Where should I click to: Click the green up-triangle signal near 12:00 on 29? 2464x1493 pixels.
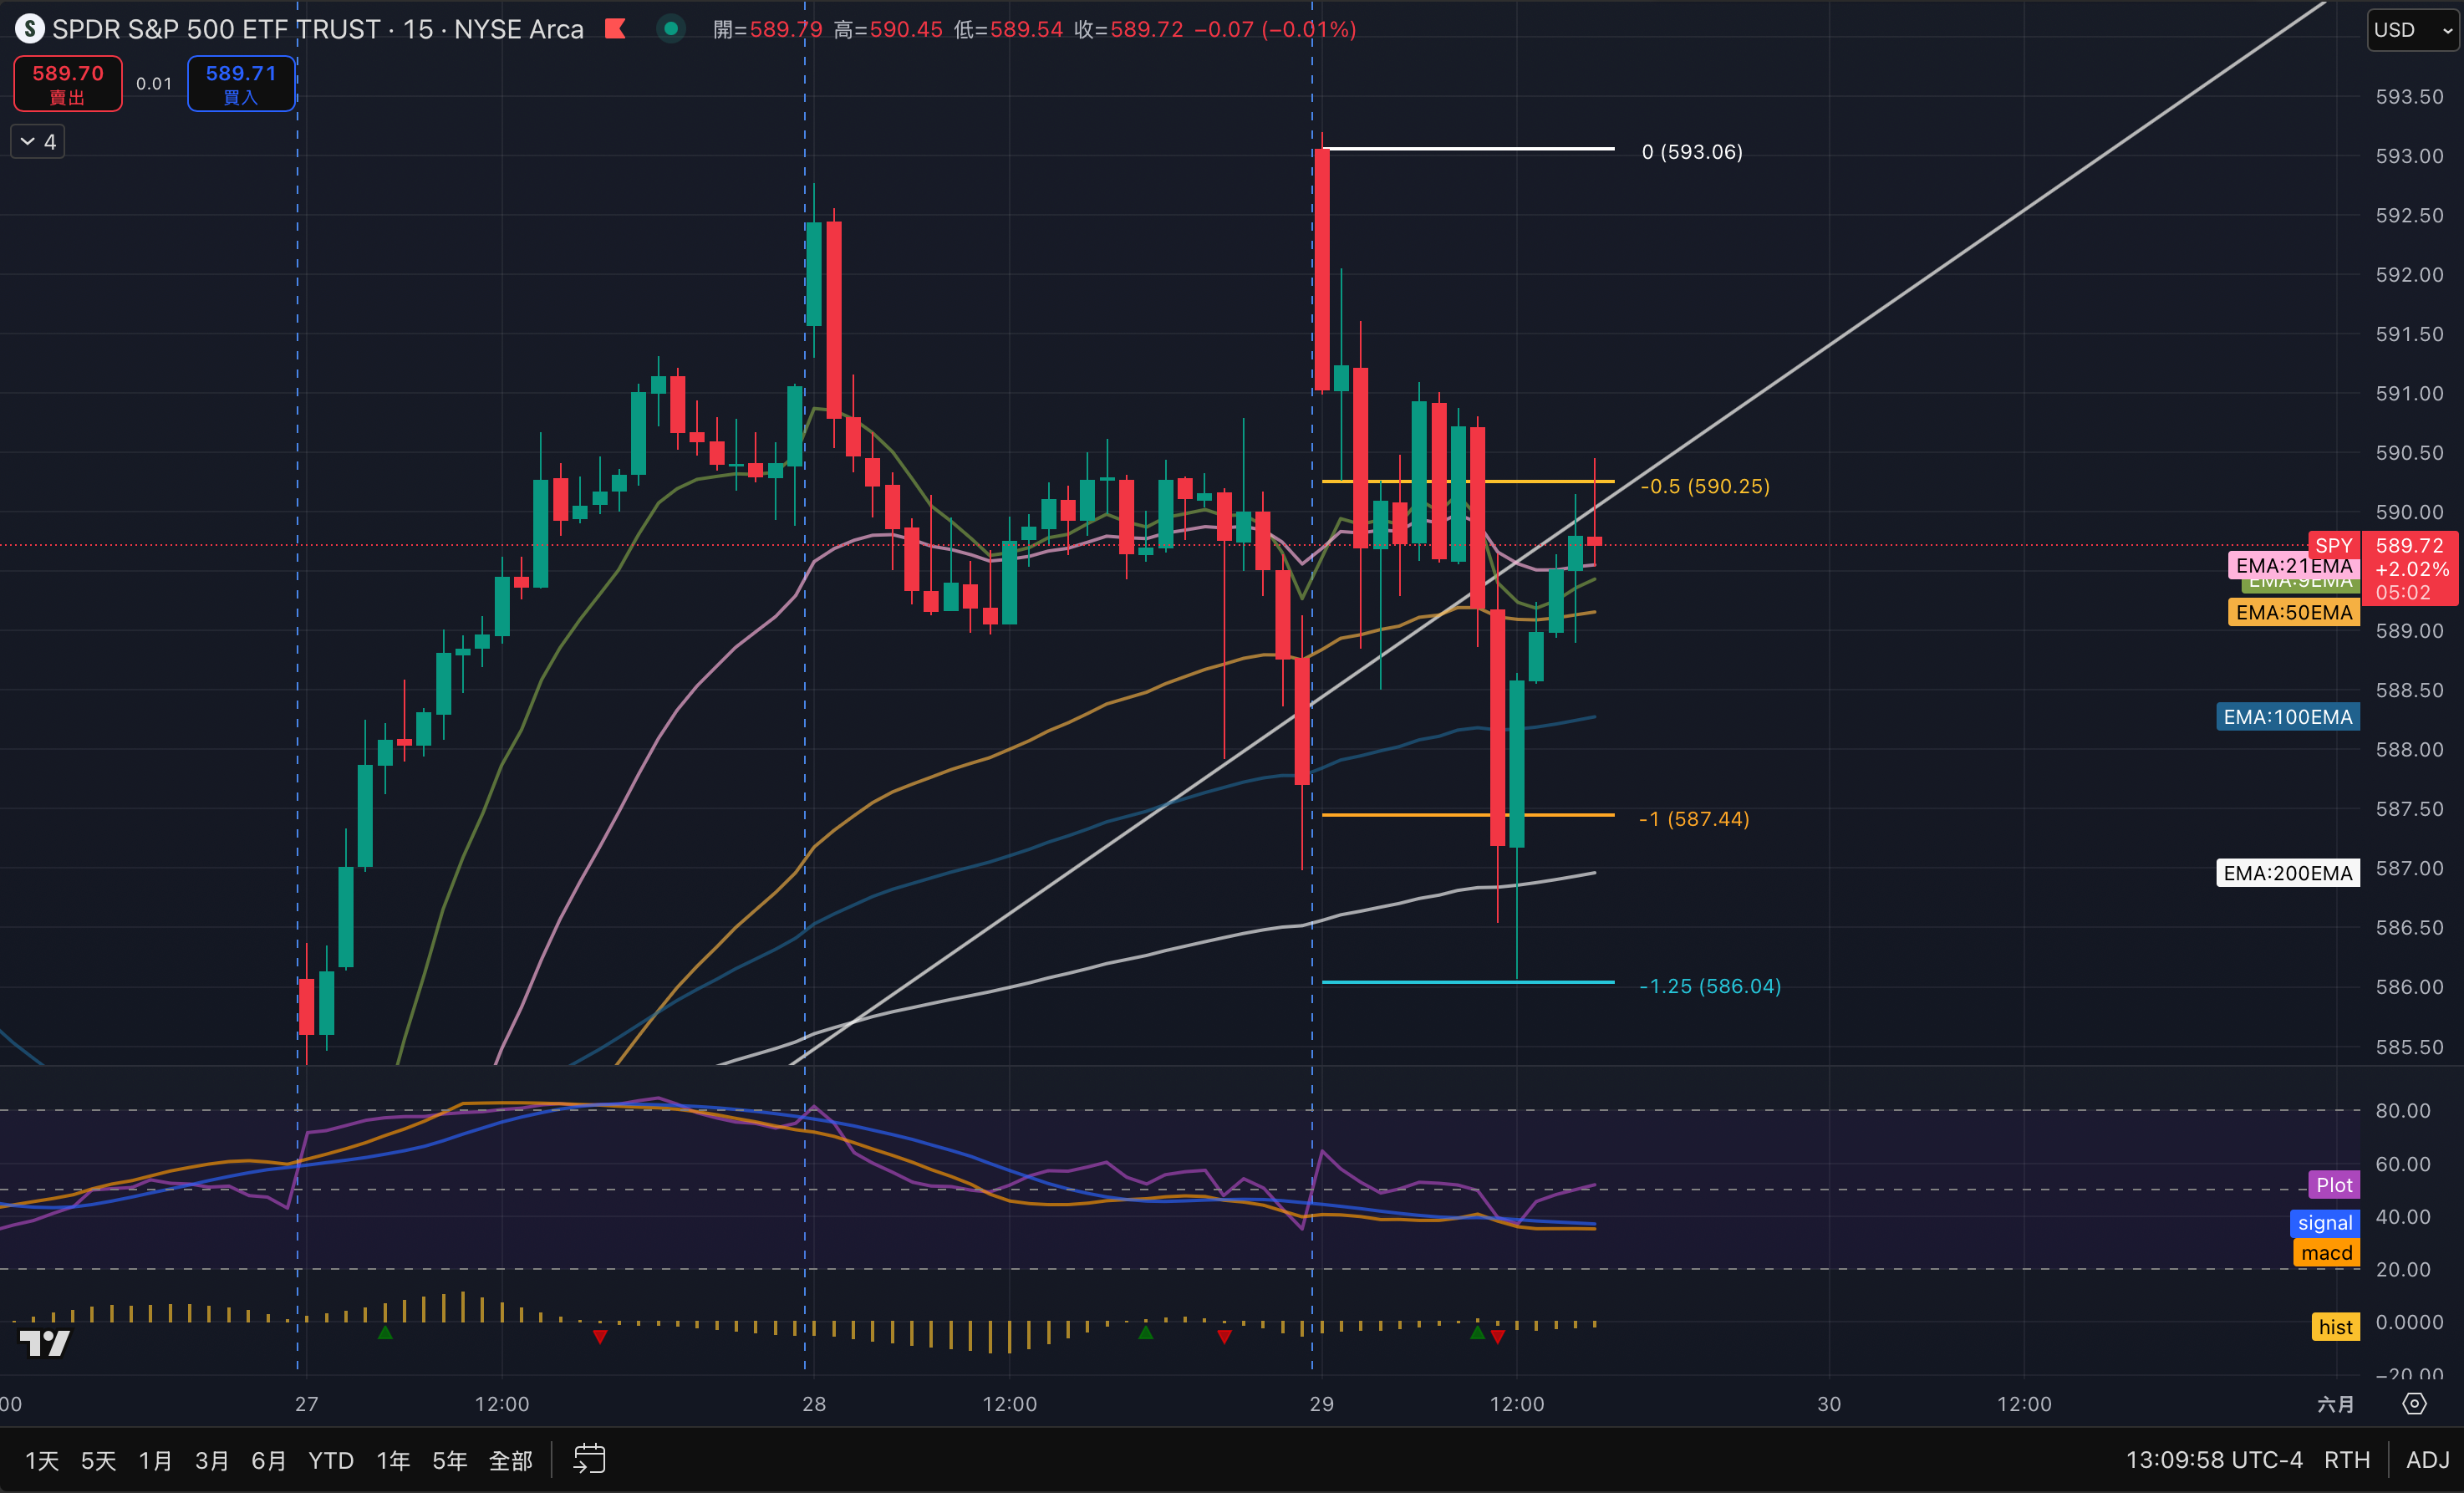[1477, 1333]
